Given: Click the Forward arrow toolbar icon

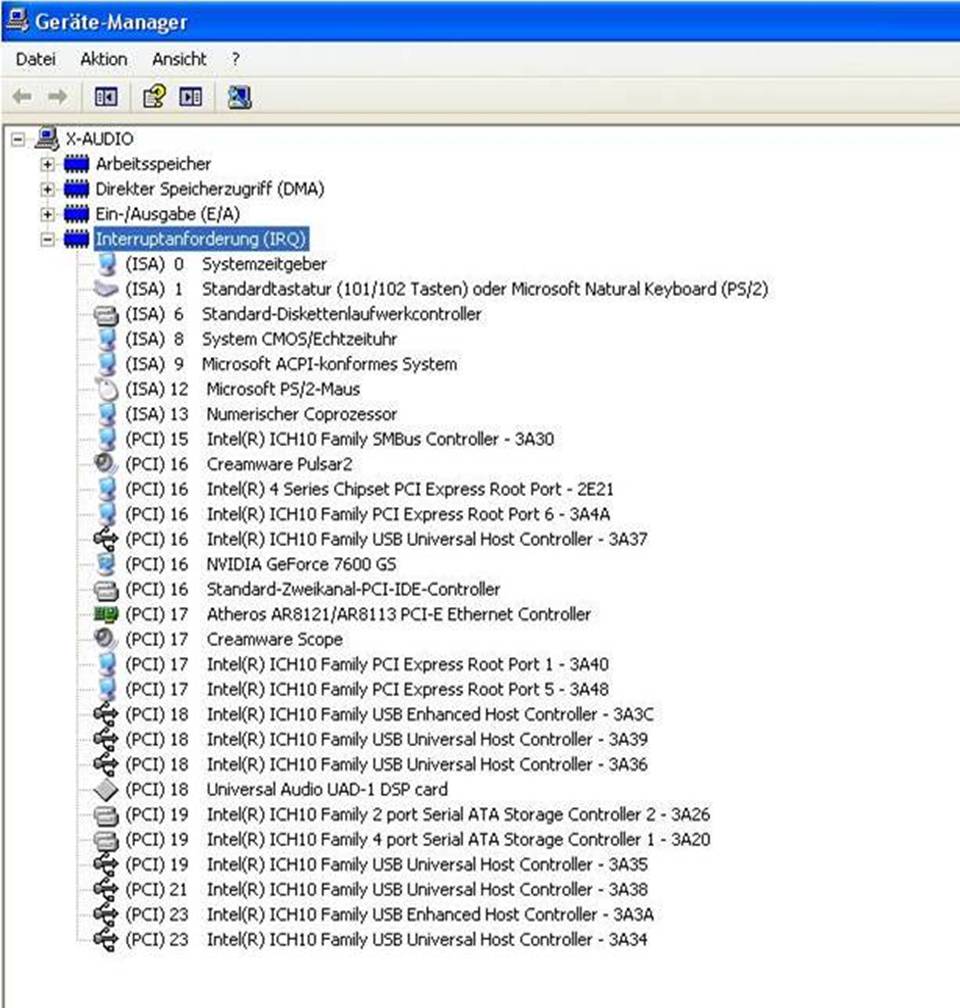Looking at the screenshot, I should coord(57,97).
